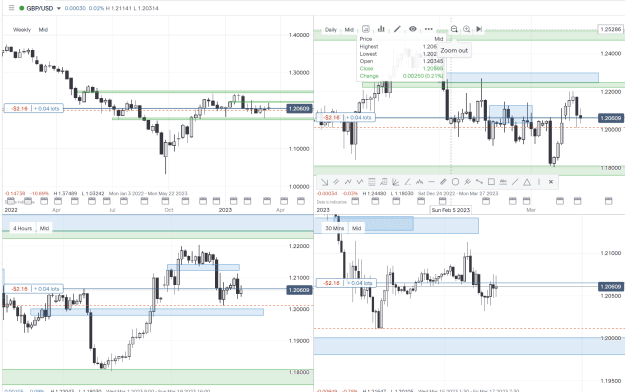The width and height of the screenshot is (625, 392).
Task: Open the Mid selector on 30 Mins chart
Action: [356, 228]
